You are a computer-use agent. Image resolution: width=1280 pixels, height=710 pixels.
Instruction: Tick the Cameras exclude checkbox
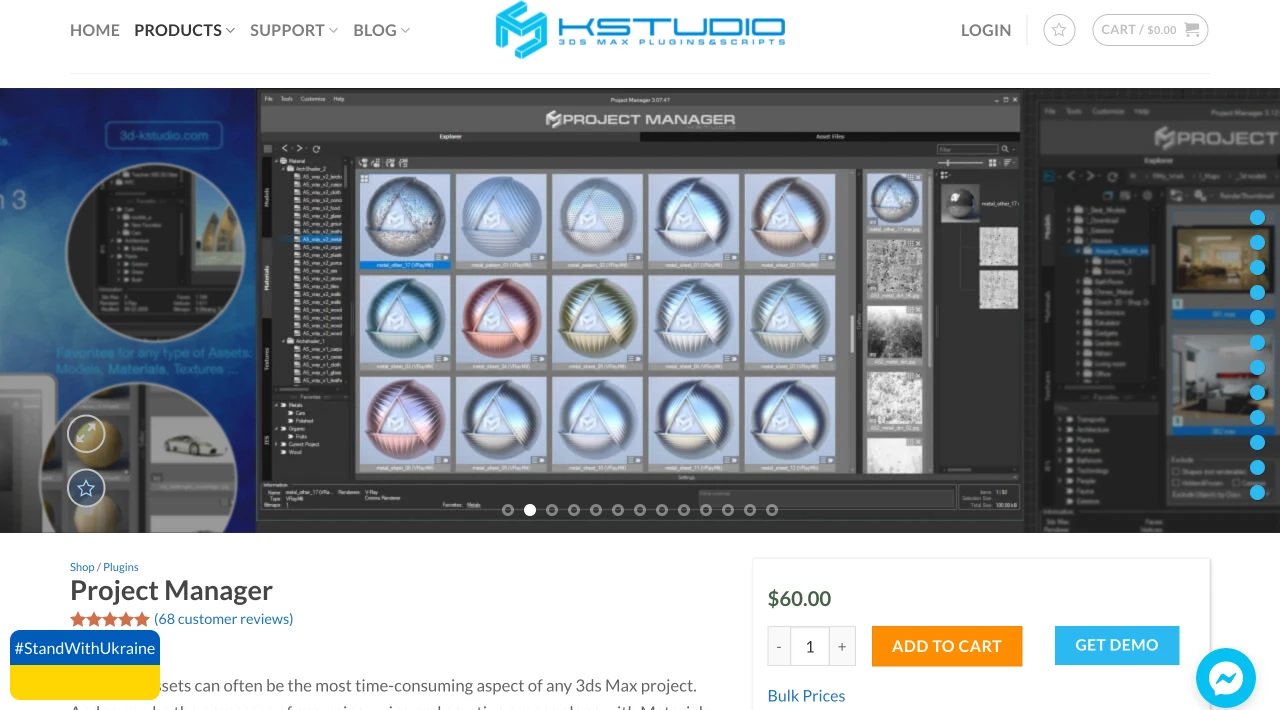point(1236,483)
